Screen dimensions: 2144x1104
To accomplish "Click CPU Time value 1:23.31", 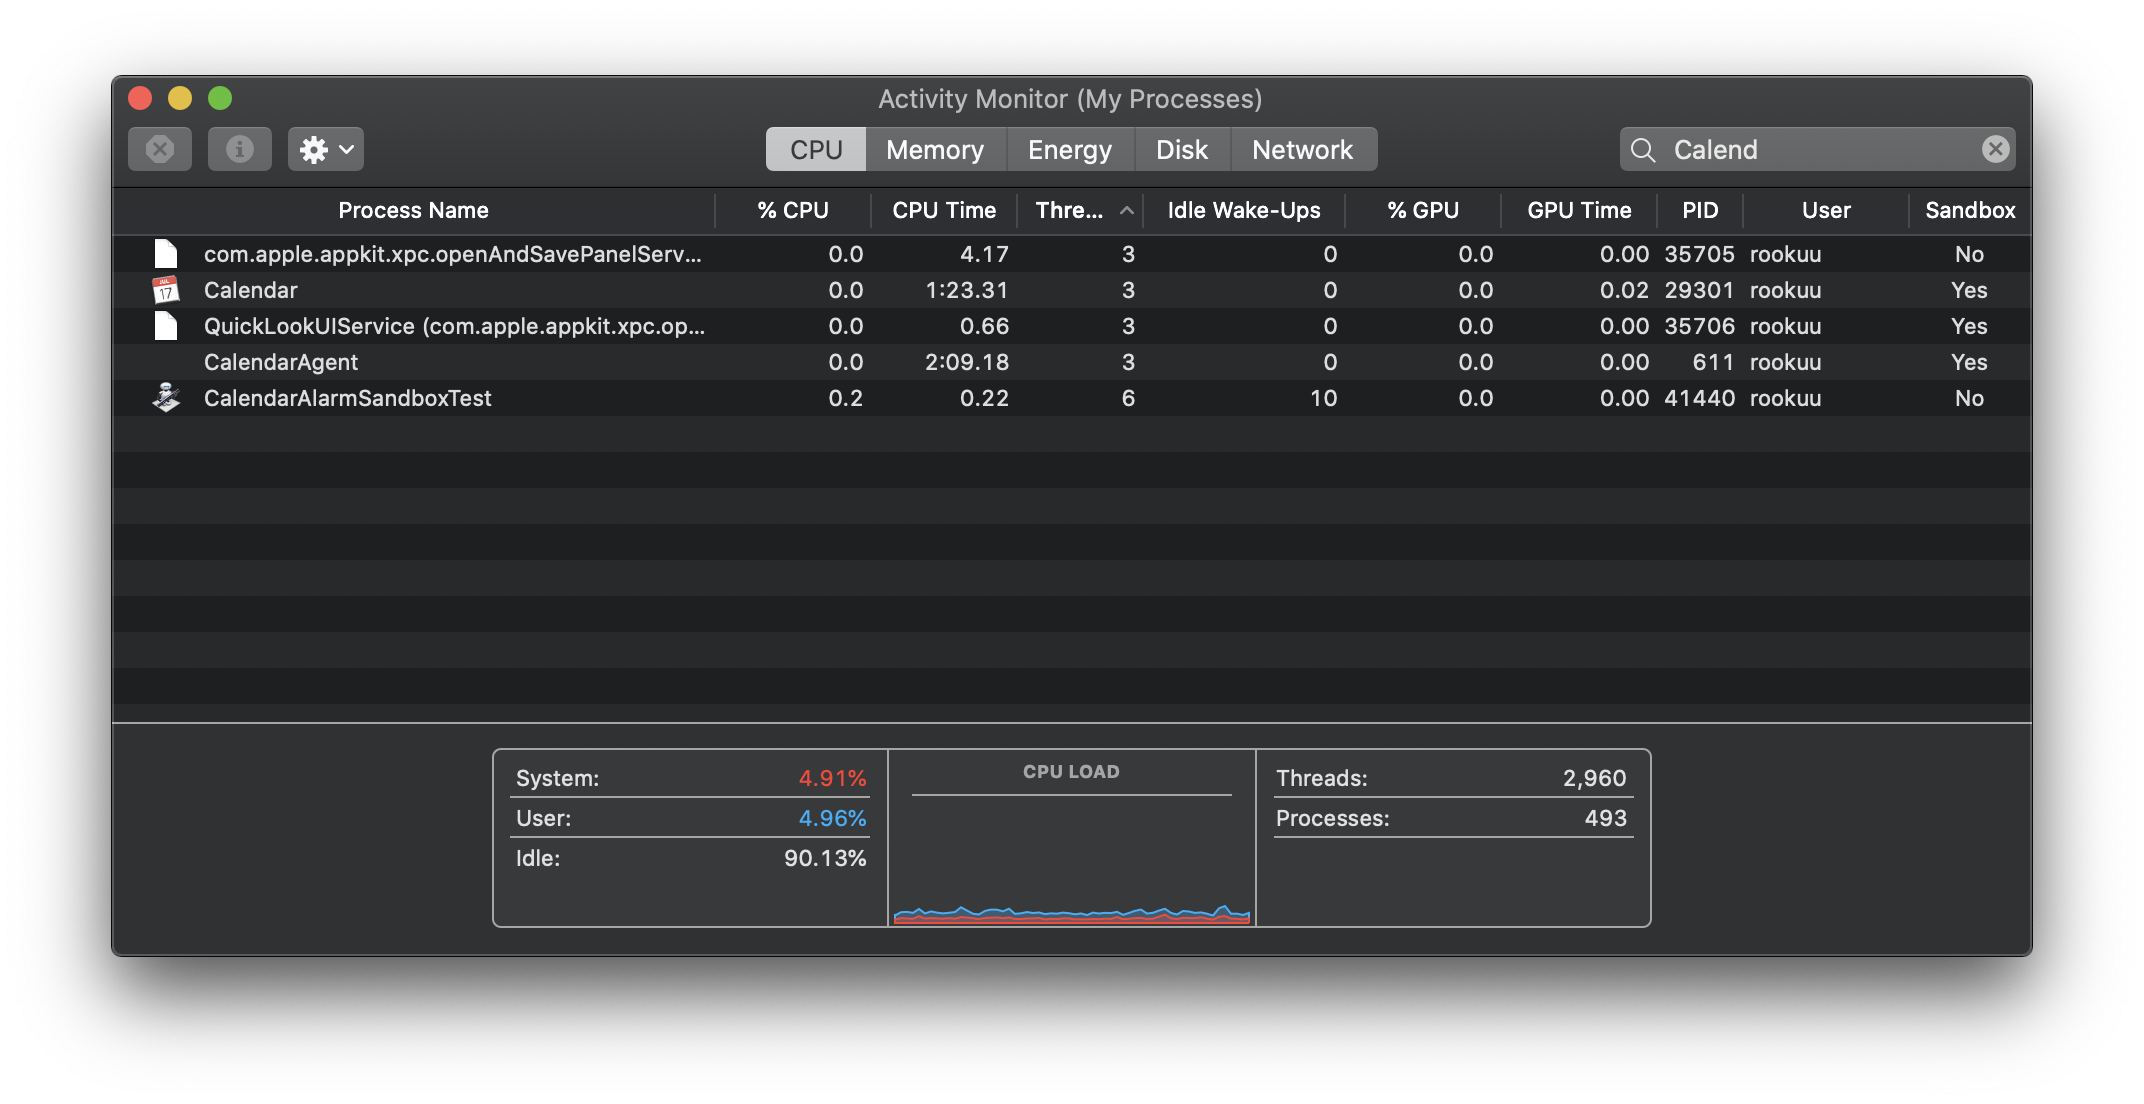I will coord(967,290).
